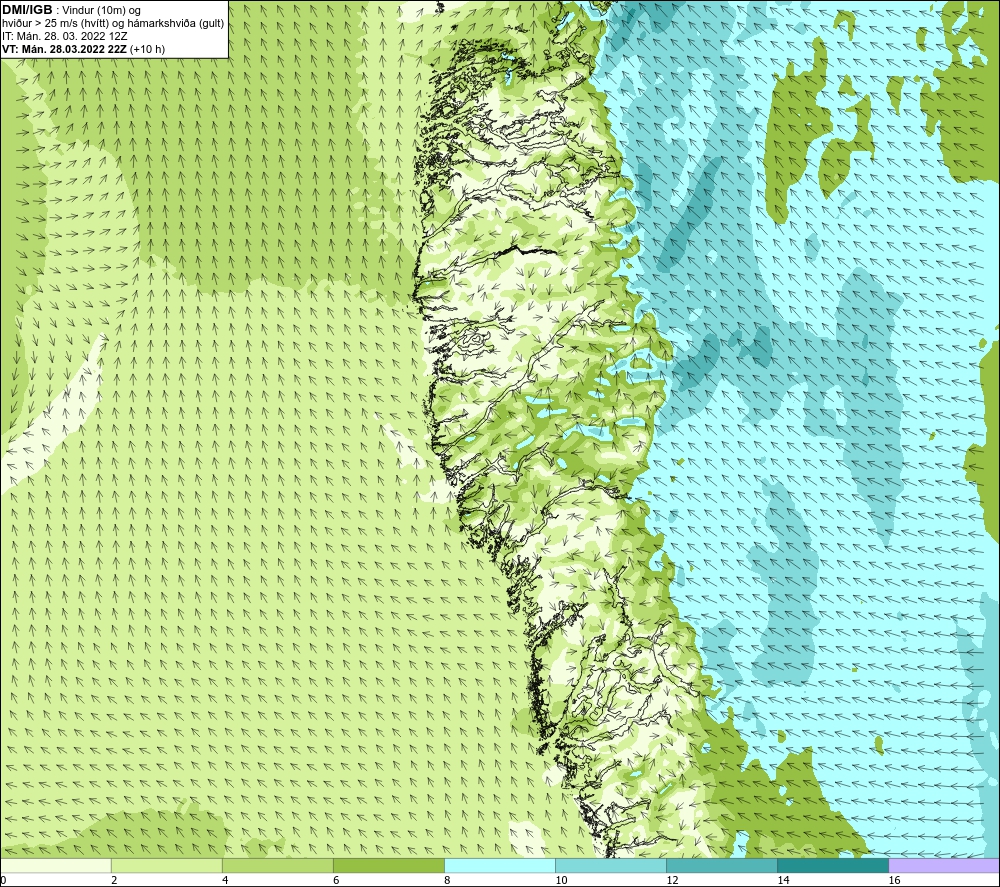This screenshot has width=1000, height=887.
Task: Click the "VT: Mán. 28.03.2022 22Z" line
Action: [64, 49]
